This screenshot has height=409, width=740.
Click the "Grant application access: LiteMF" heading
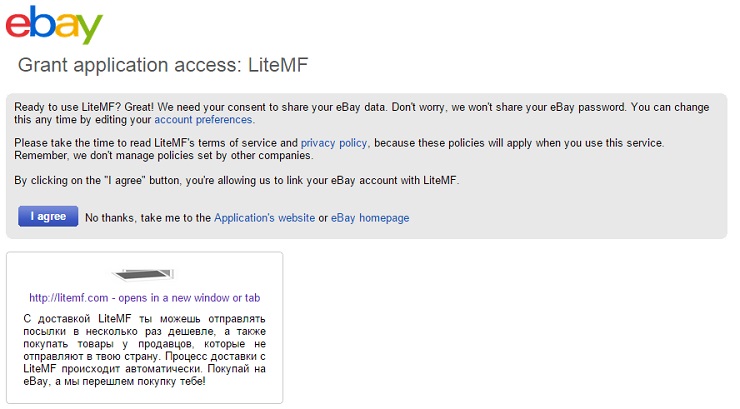pos(163,66)
